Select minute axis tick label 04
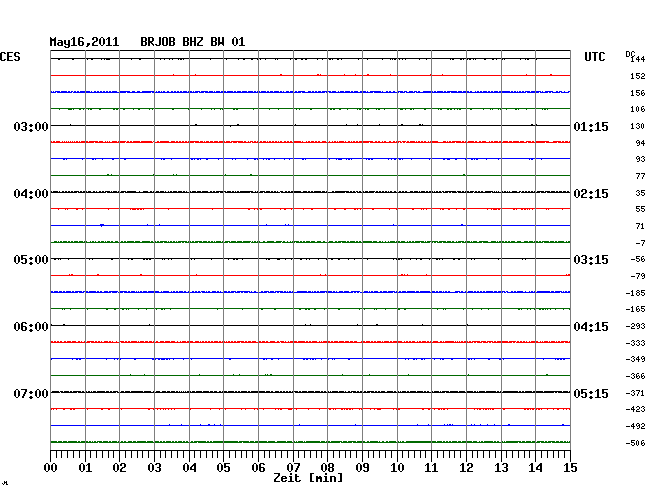The height and width of the screenshot is (494, 650). pyautogui.click(x=189, y=468)
